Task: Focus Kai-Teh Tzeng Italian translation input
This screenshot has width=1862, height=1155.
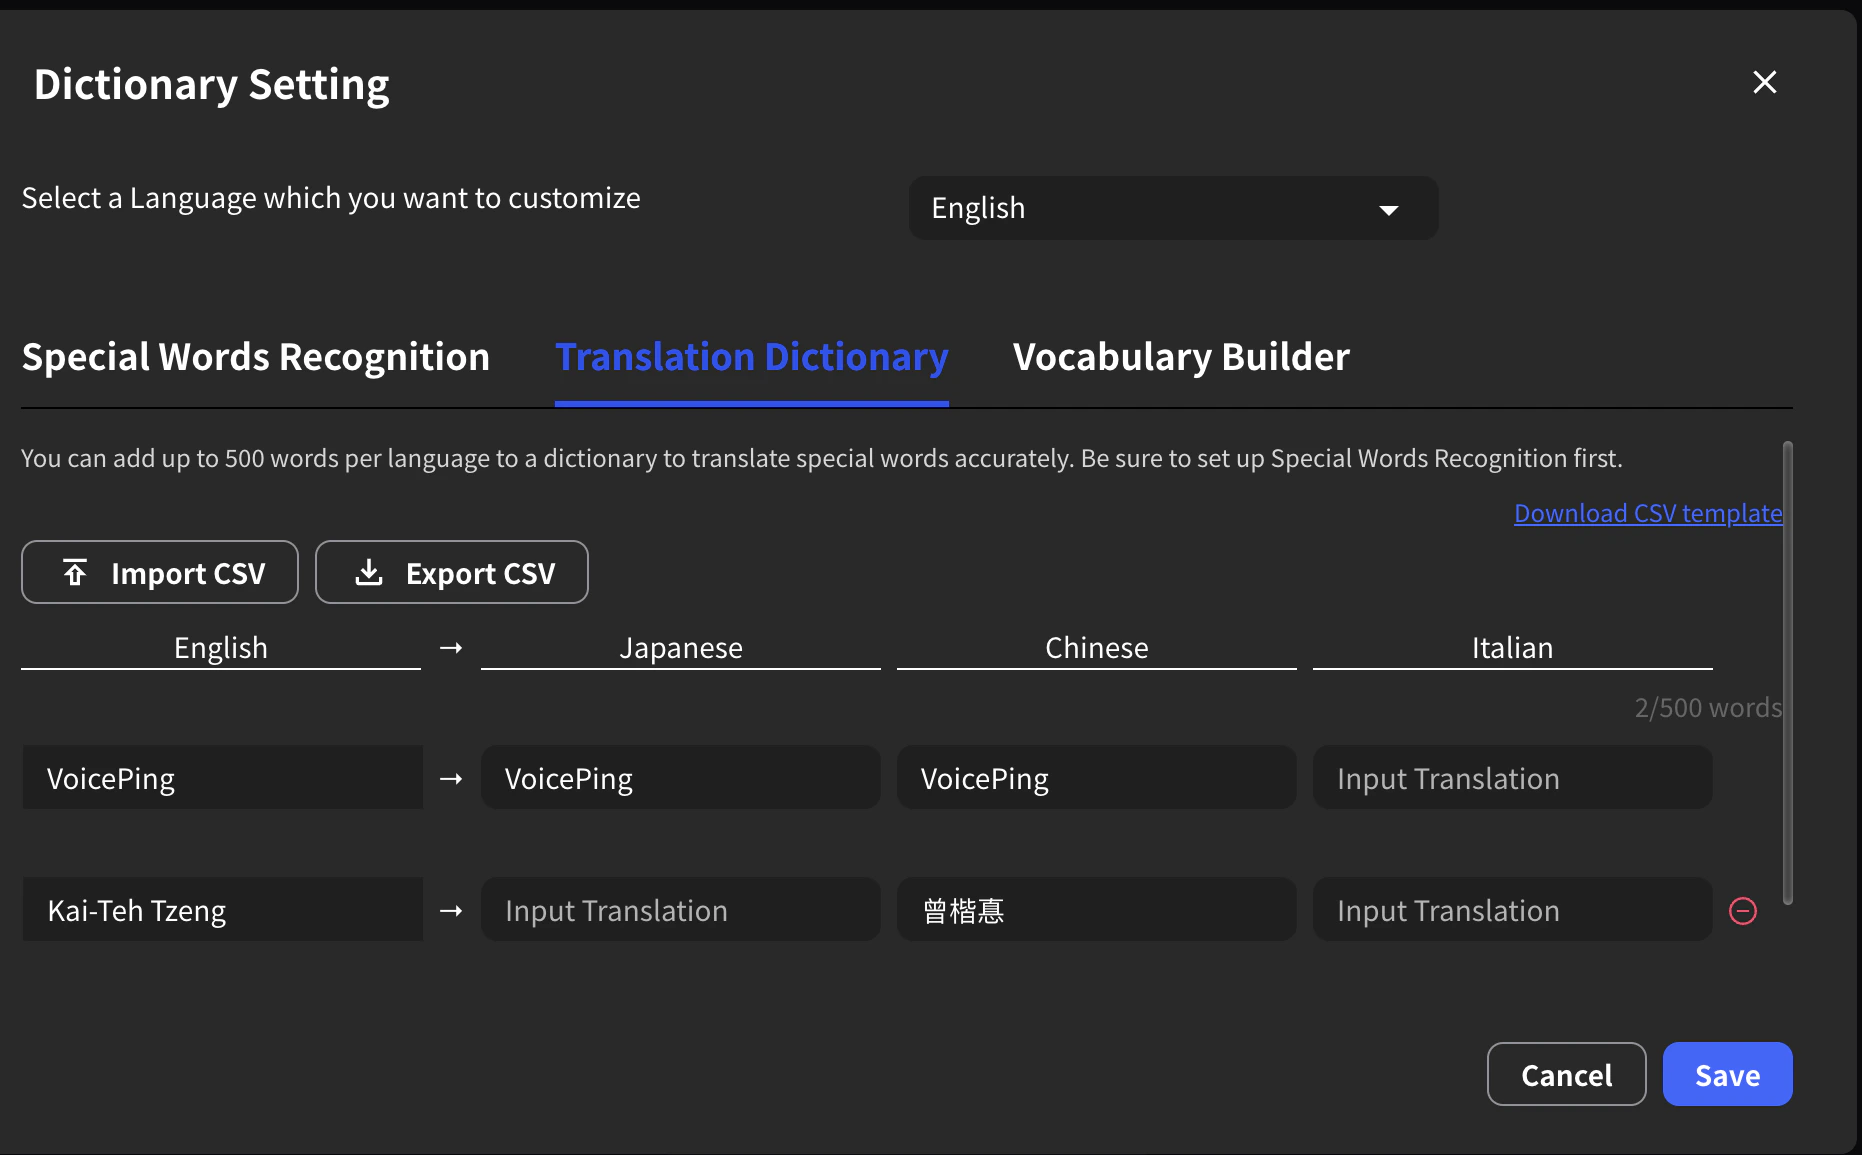Action: (1513, 910)
